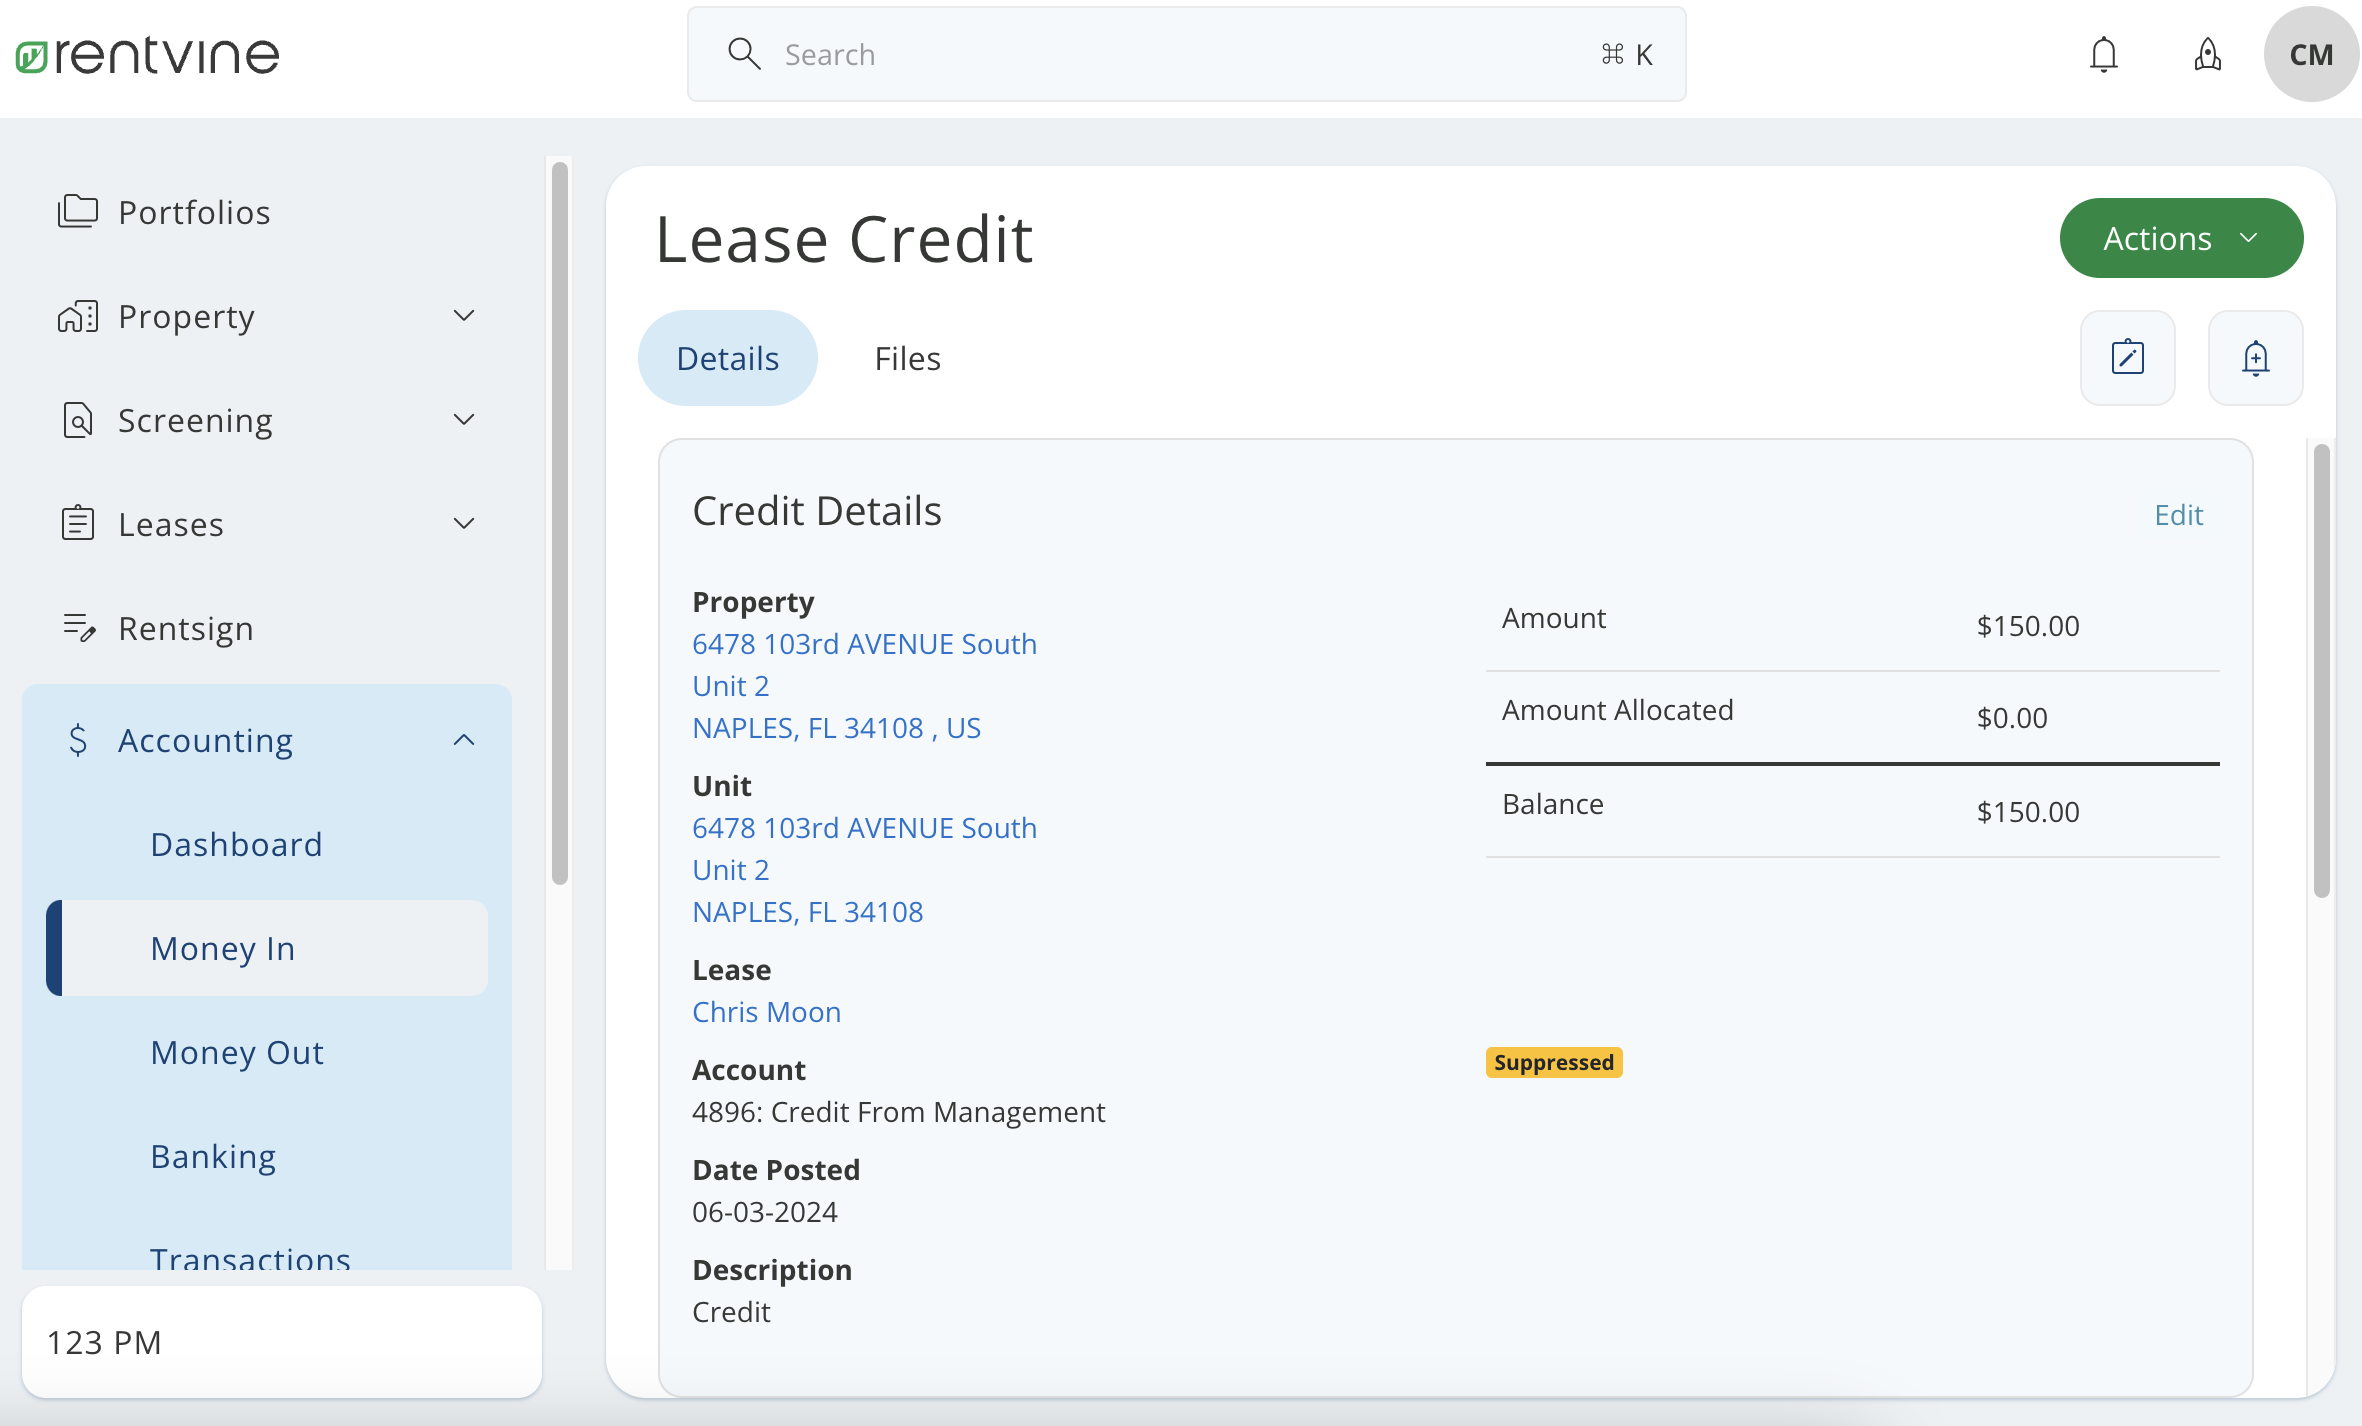Switch to the Files tab
Viewport: 2362px width, 1426px height.
pos(906,357)
